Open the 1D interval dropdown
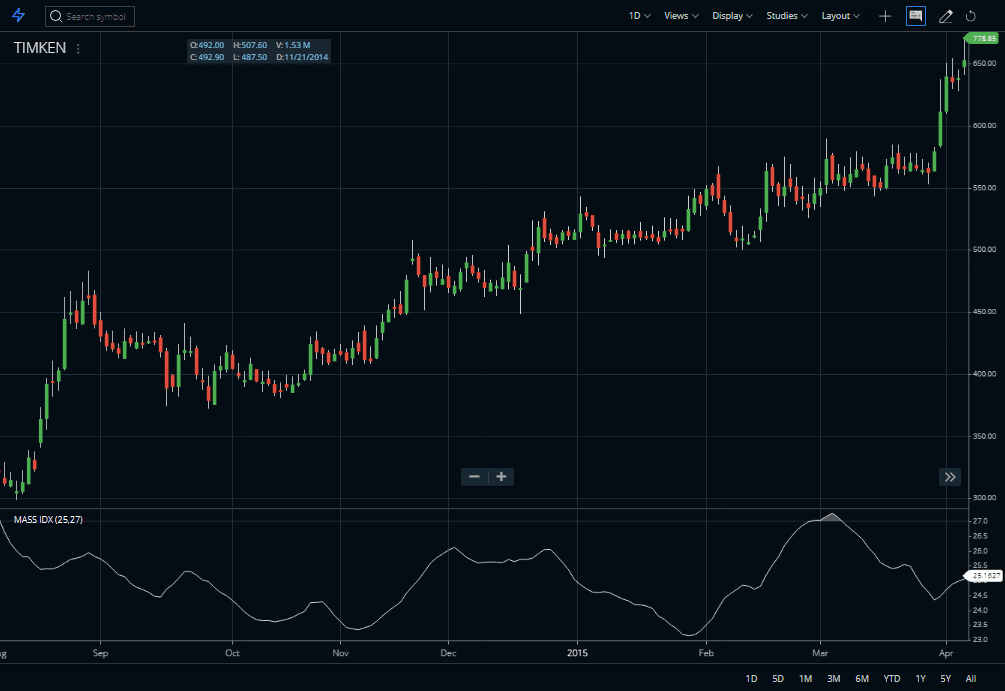1005x691 pixels. coord(639,15)
